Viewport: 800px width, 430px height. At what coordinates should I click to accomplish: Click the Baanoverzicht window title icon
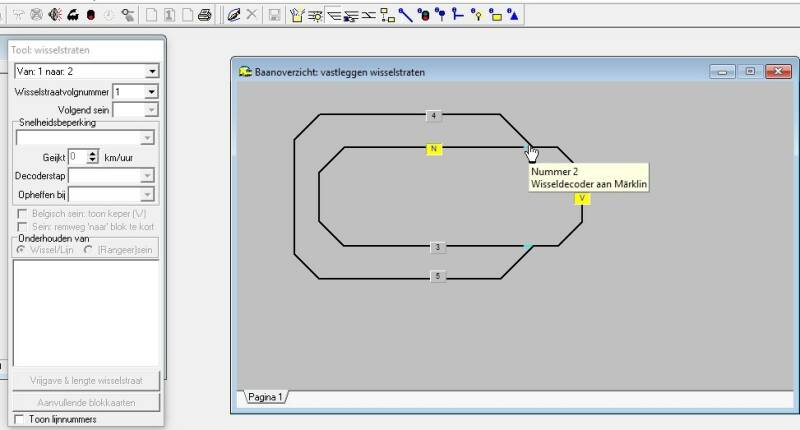point(246,72)
